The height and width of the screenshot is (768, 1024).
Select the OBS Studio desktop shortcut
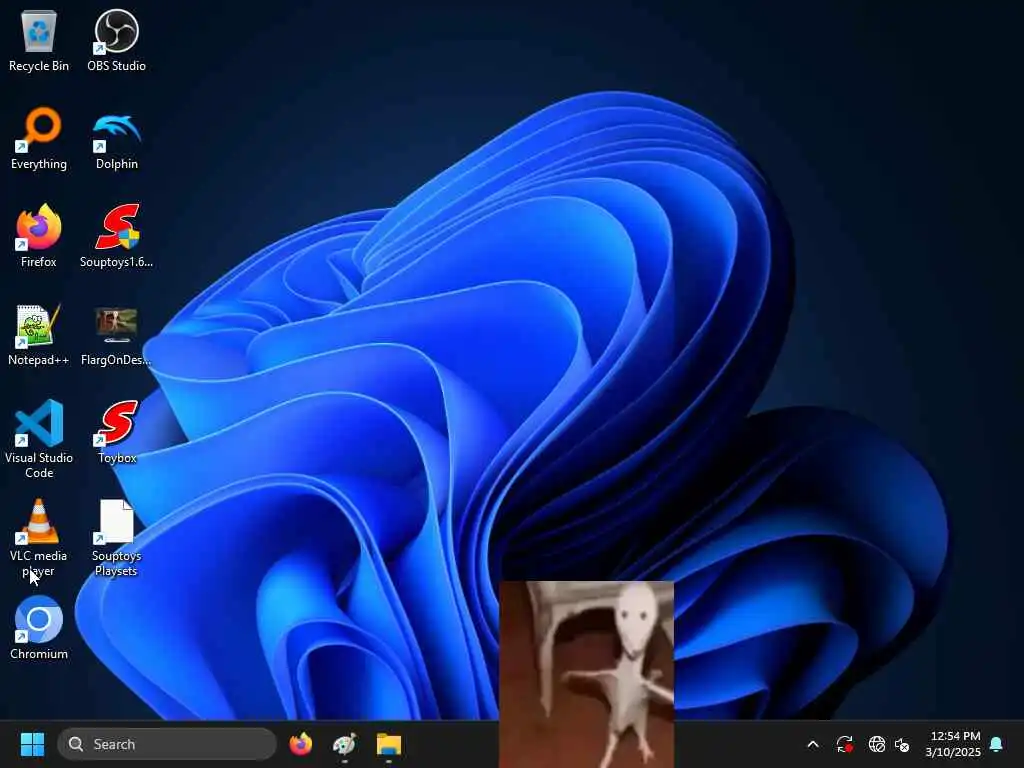(116, 40)
